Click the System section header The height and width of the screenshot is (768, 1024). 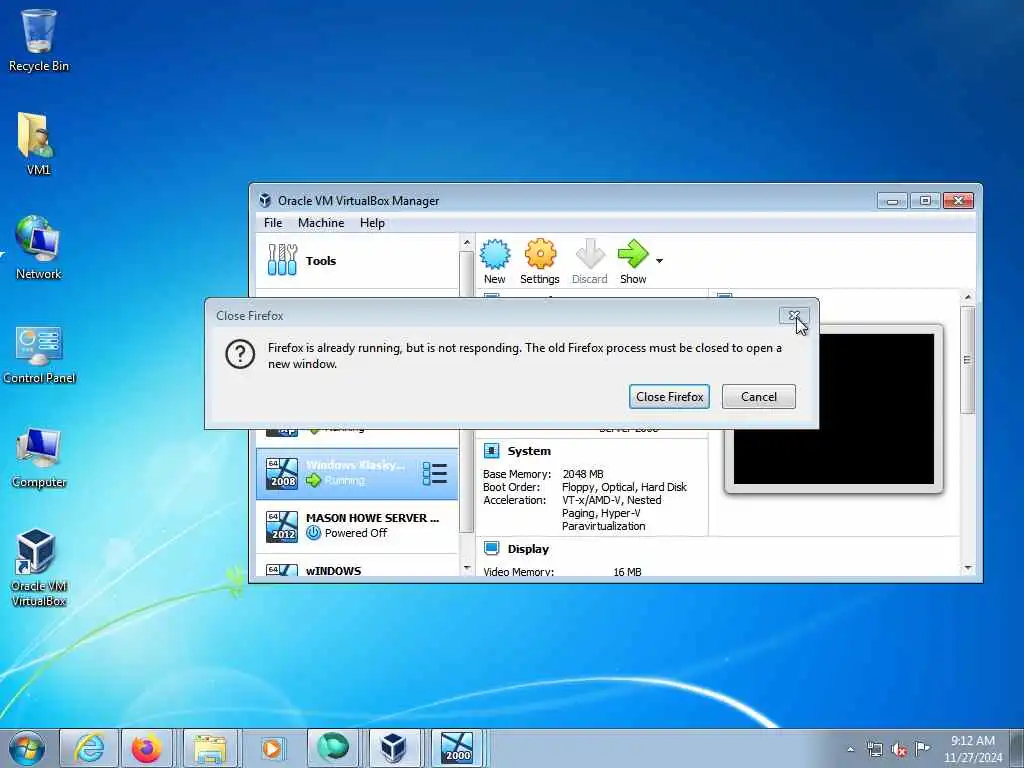[529, 451]
